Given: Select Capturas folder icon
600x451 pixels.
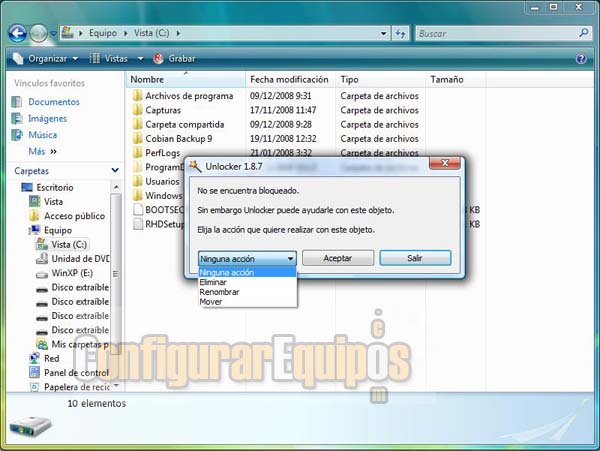Looking at the screenshot, I should 138,110.
